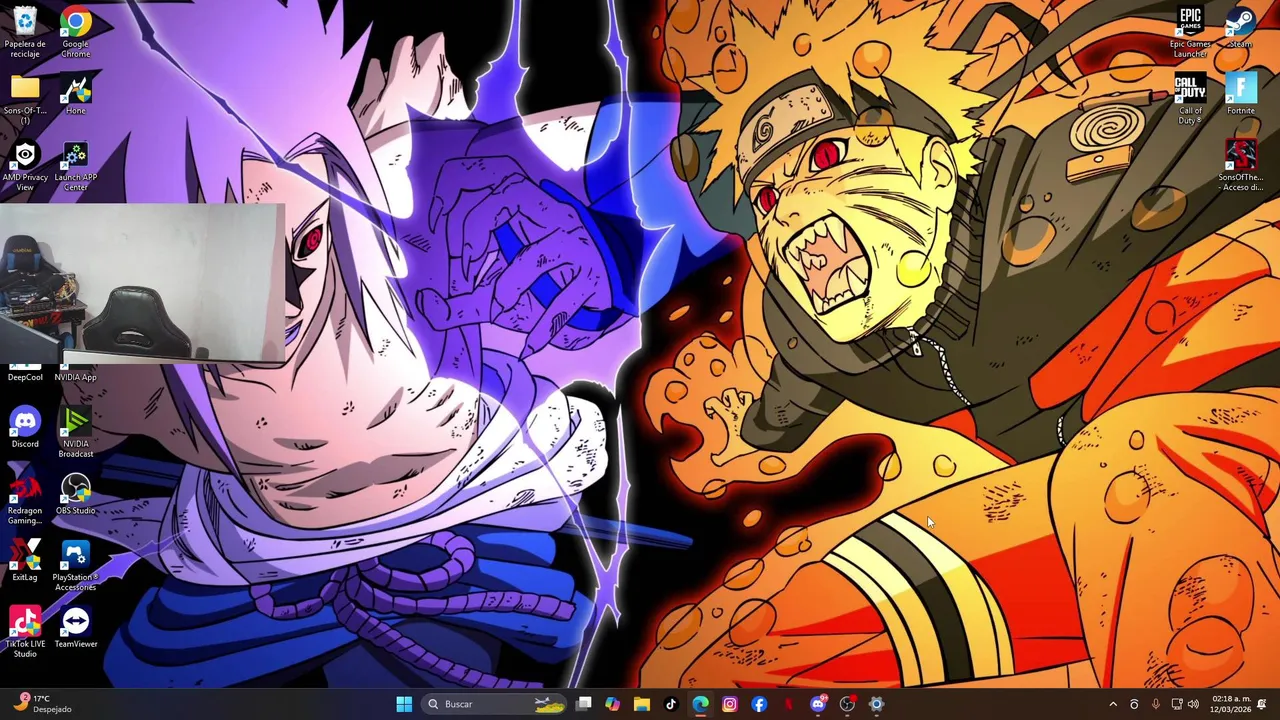Select the Home desktop shortcut
Image resolution: width=1280 pixels, height=720 pixels.
(75, 95)
